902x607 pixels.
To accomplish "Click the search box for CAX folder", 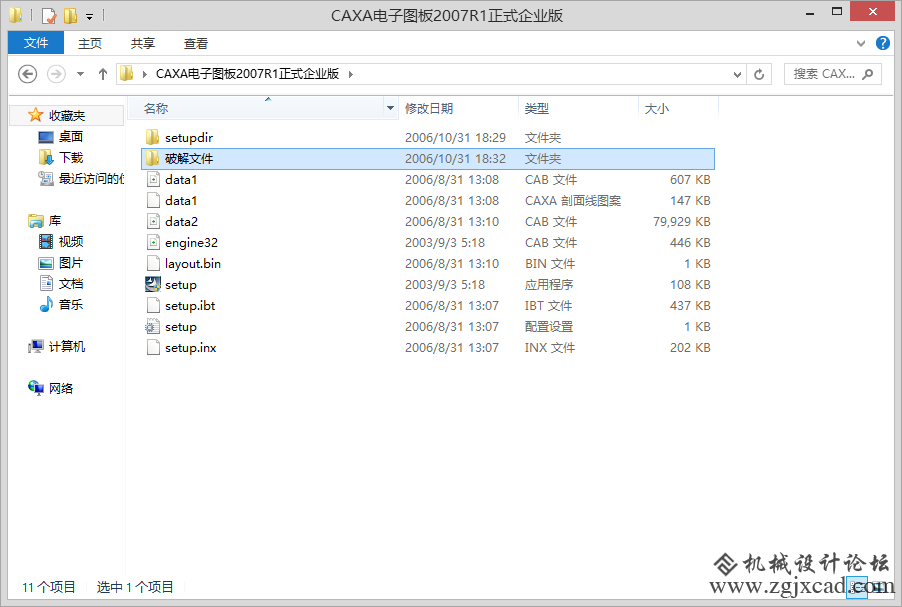I will tap(832, 74).
